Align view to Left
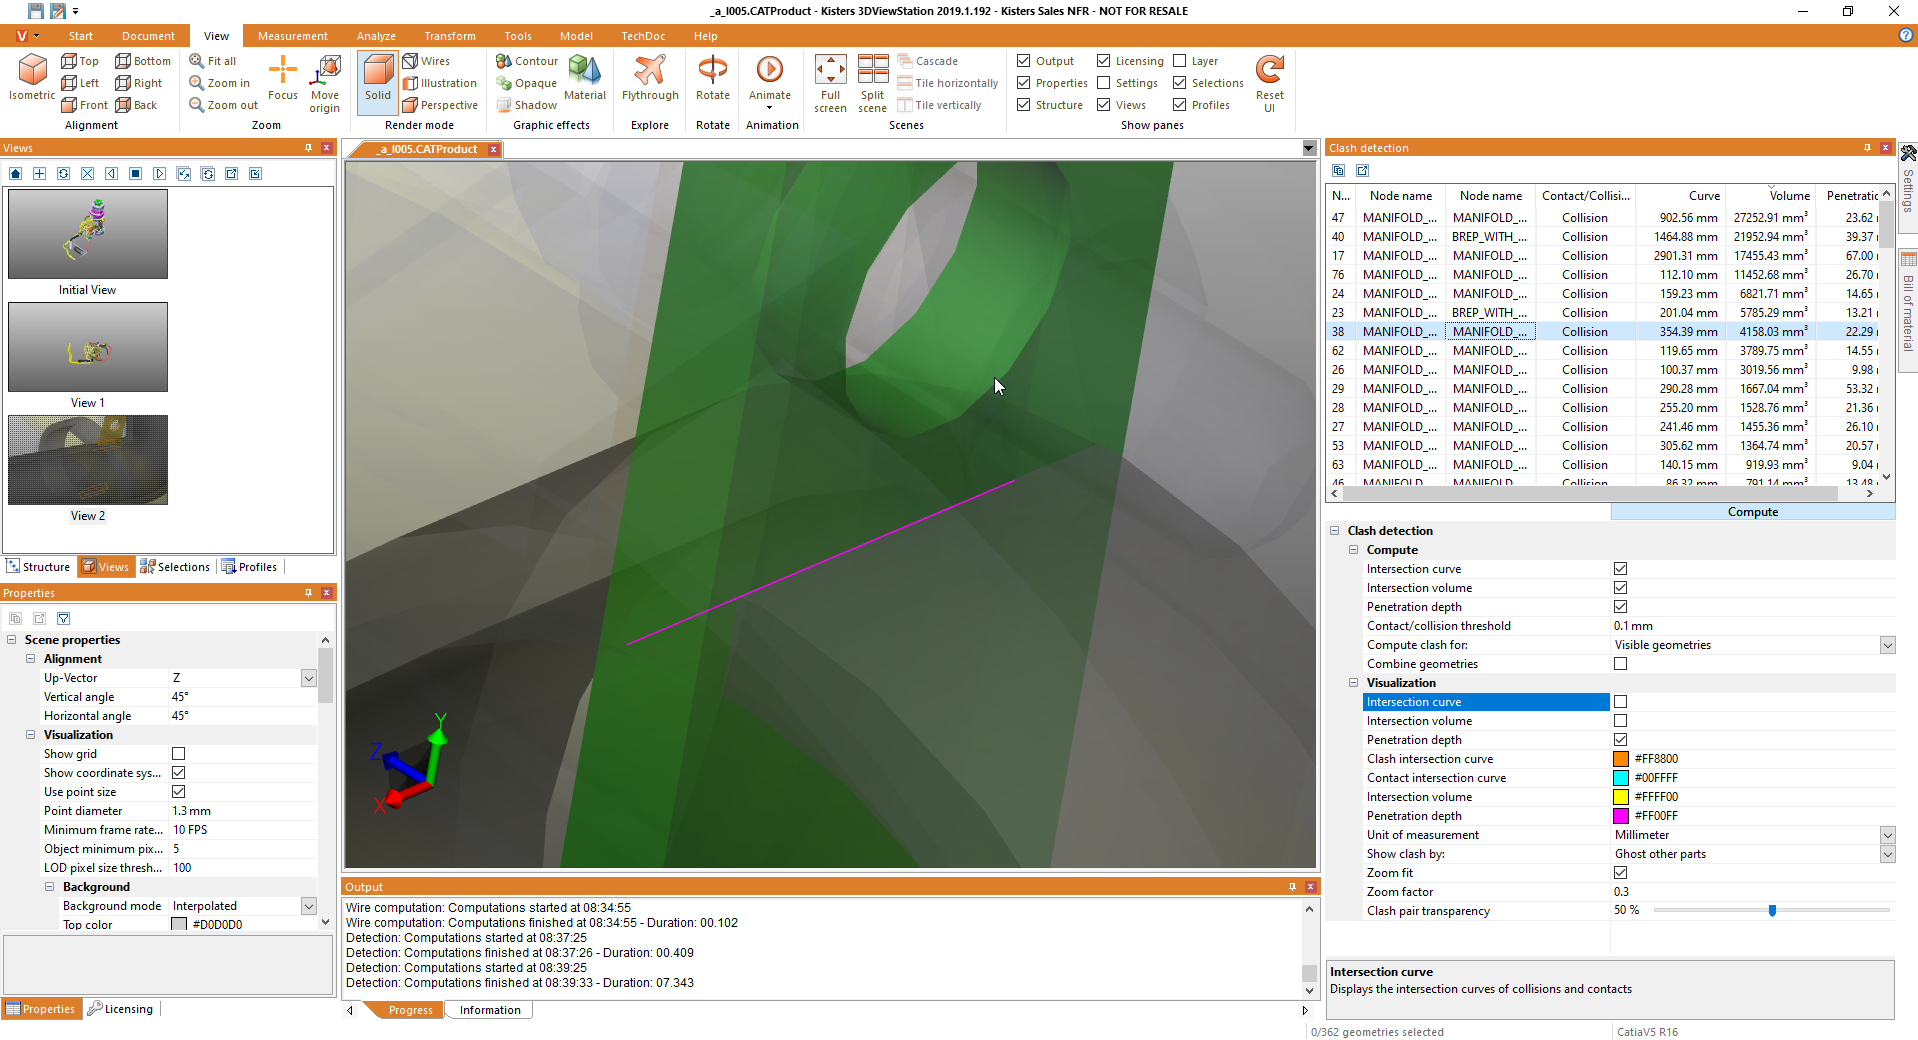The height and width of the screenshot is (1040, 1918). [x=80, y=83]
